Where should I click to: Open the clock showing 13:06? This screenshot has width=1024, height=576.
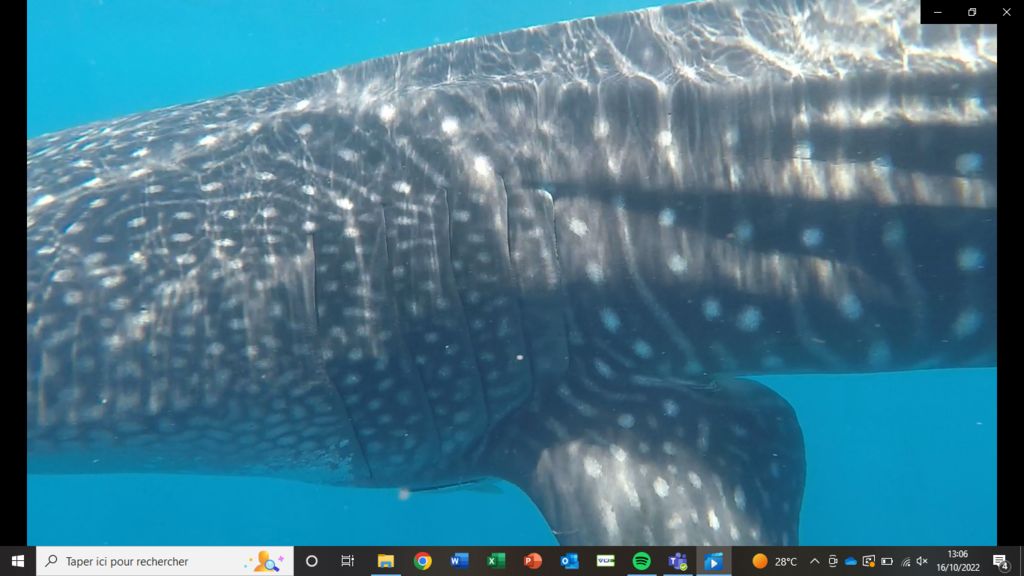(x=957, y=561)
